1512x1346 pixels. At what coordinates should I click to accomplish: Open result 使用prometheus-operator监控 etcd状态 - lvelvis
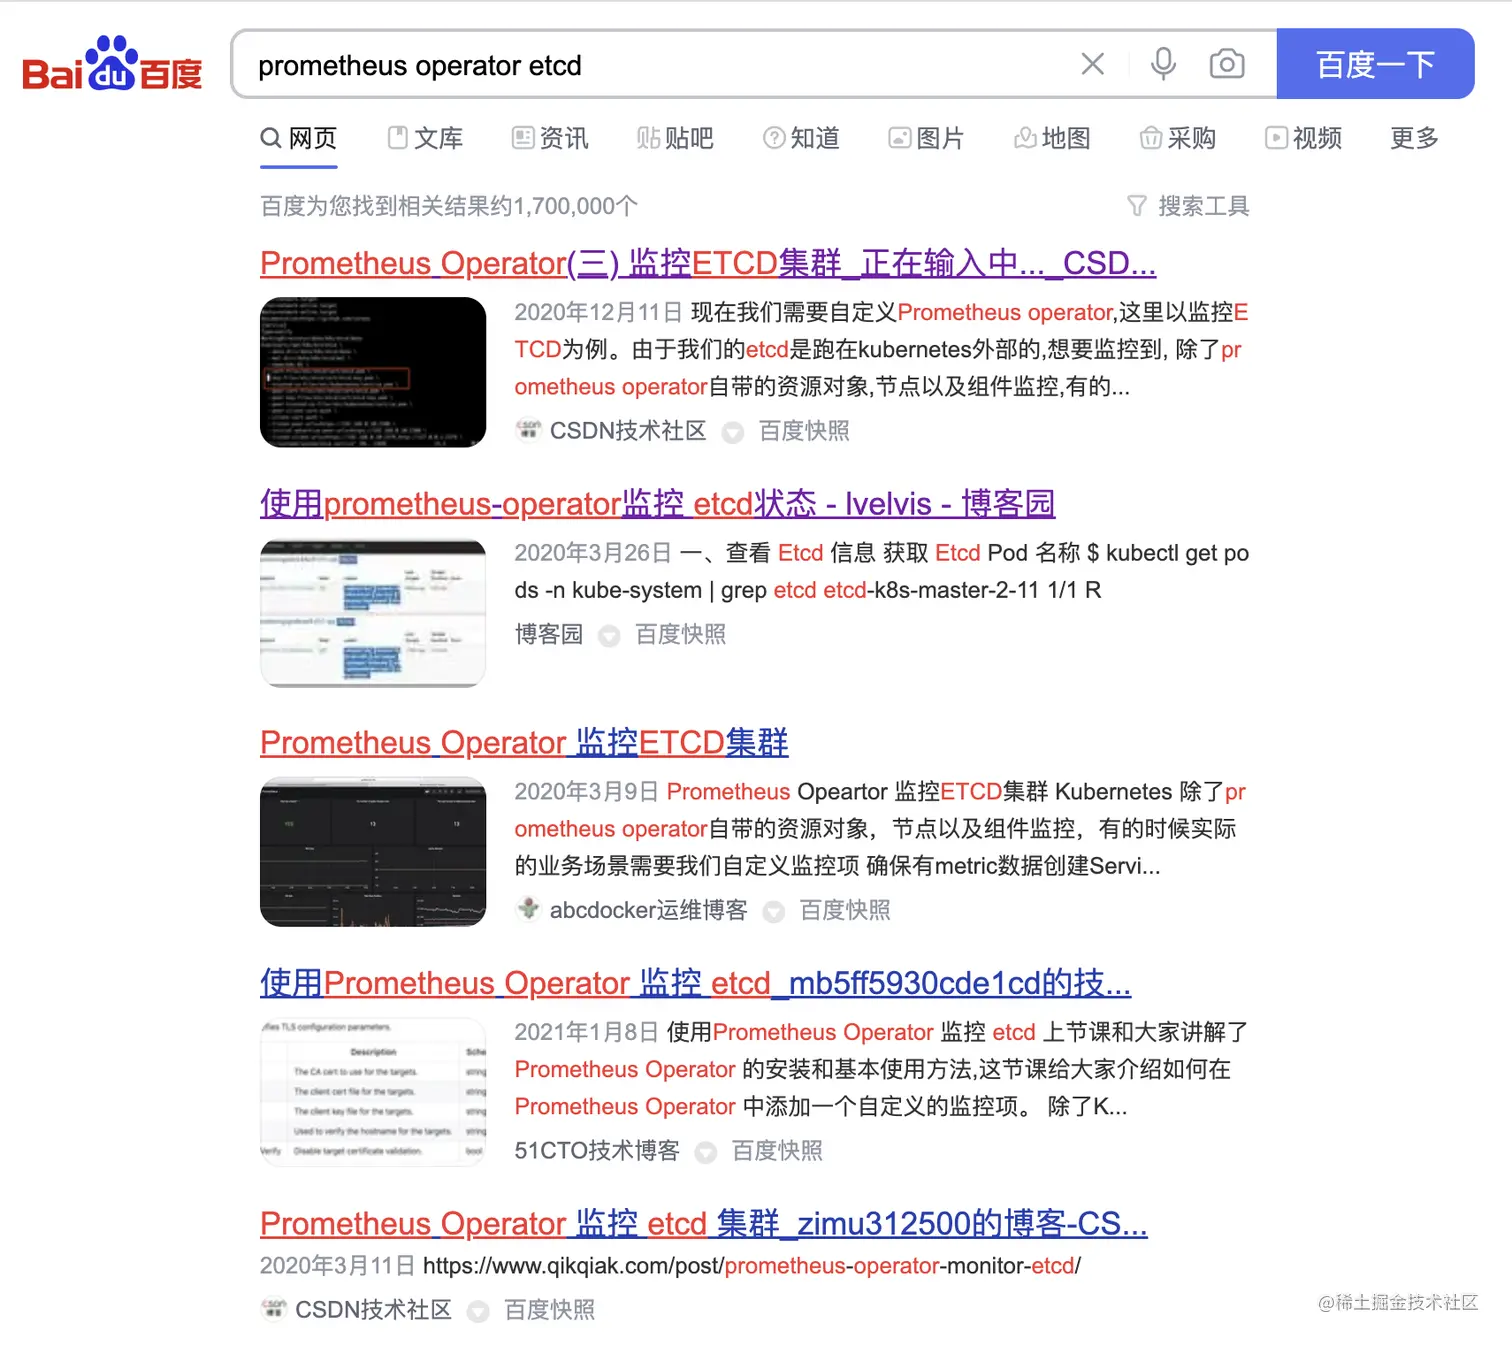[x=658, y=503]
